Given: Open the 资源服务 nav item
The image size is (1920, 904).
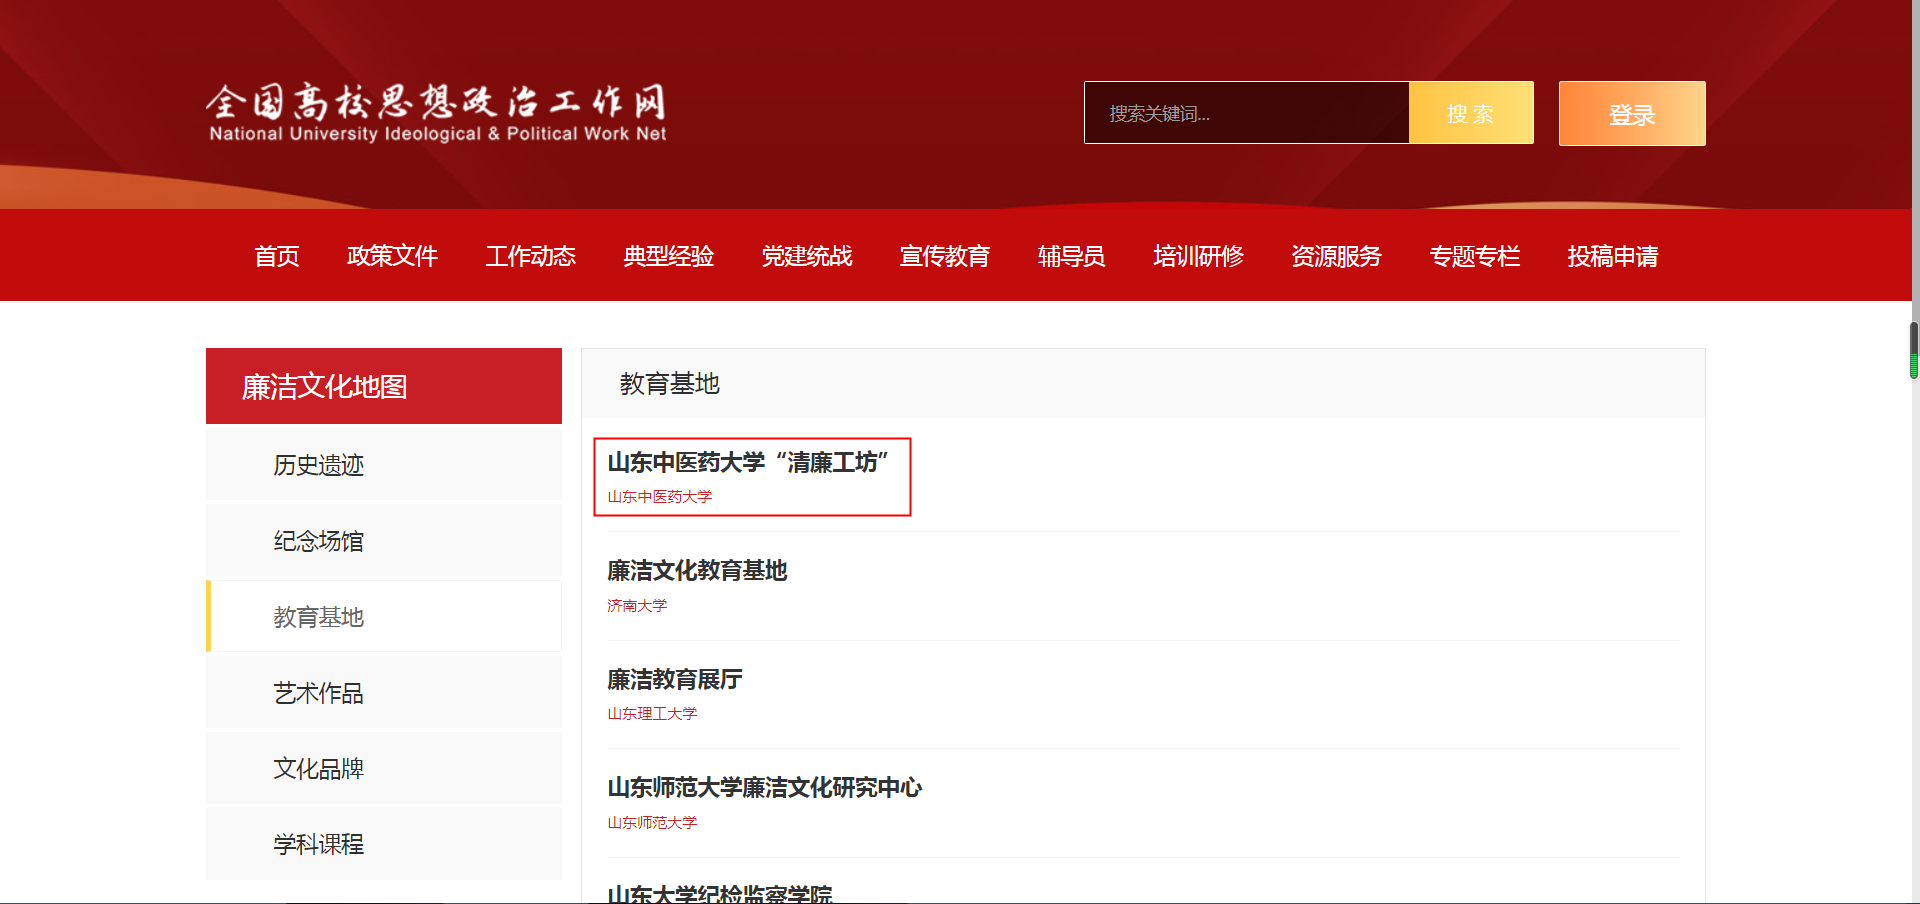Looking at the screenshot, I should click(1336, 257).
